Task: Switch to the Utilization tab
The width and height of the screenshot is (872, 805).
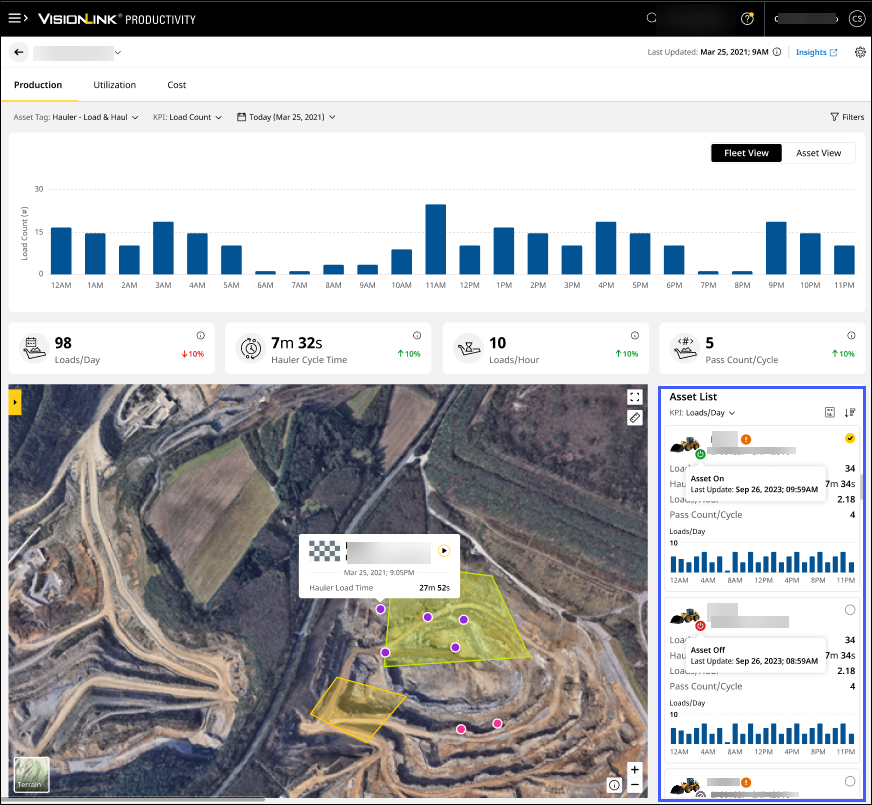Action: 114,85
